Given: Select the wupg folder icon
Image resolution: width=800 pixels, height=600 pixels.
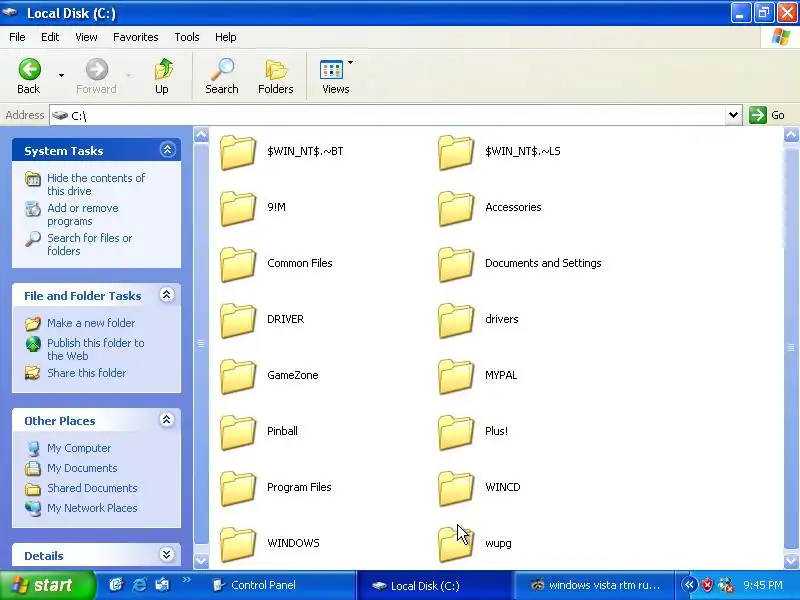Looking at the screenshot, I should (456, 544).
